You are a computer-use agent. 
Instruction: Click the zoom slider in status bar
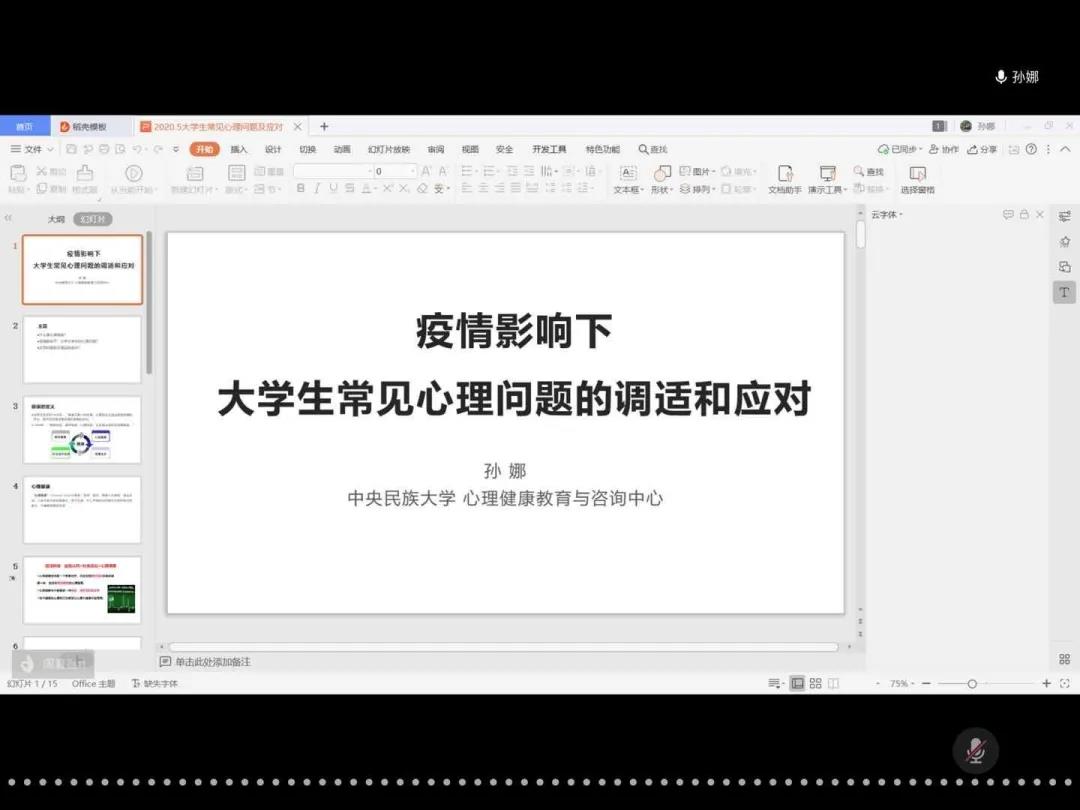click(972, 683)
